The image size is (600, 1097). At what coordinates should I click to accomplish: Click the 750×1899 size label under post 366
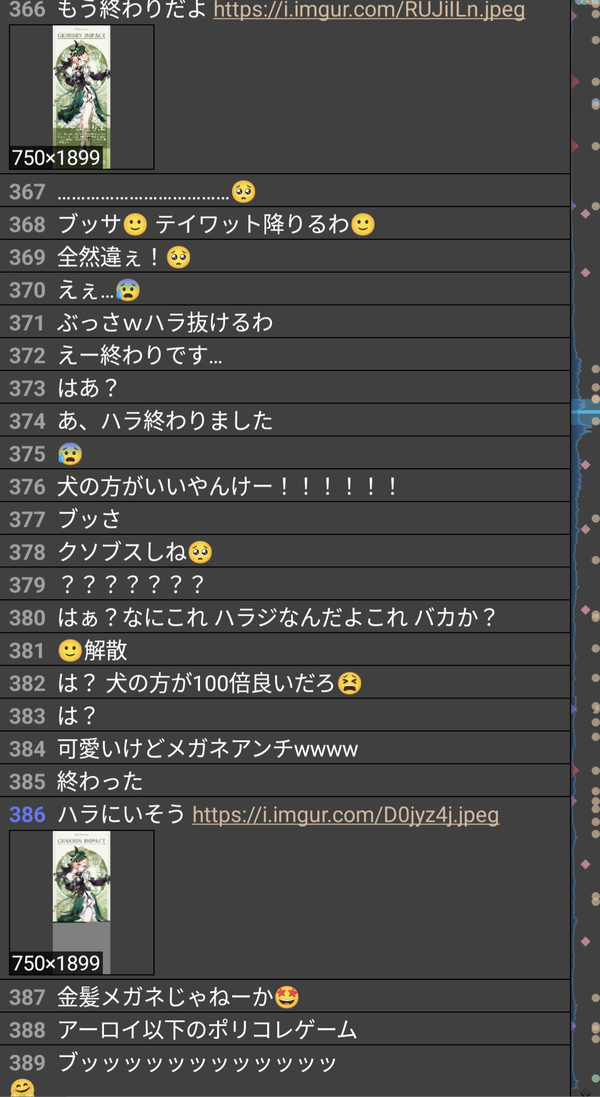(56, 158)
